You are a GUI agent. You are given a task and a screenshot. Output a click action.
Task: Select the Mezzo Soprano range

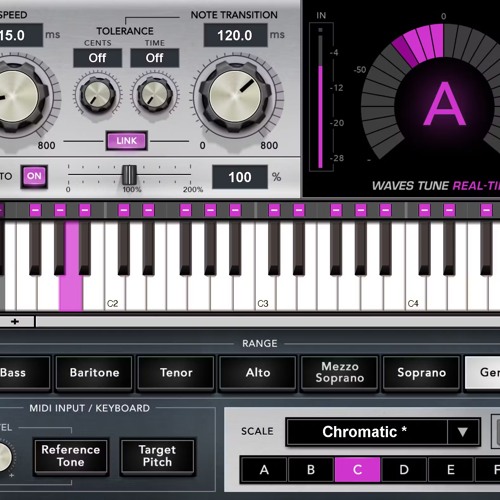tap(340, 372)
